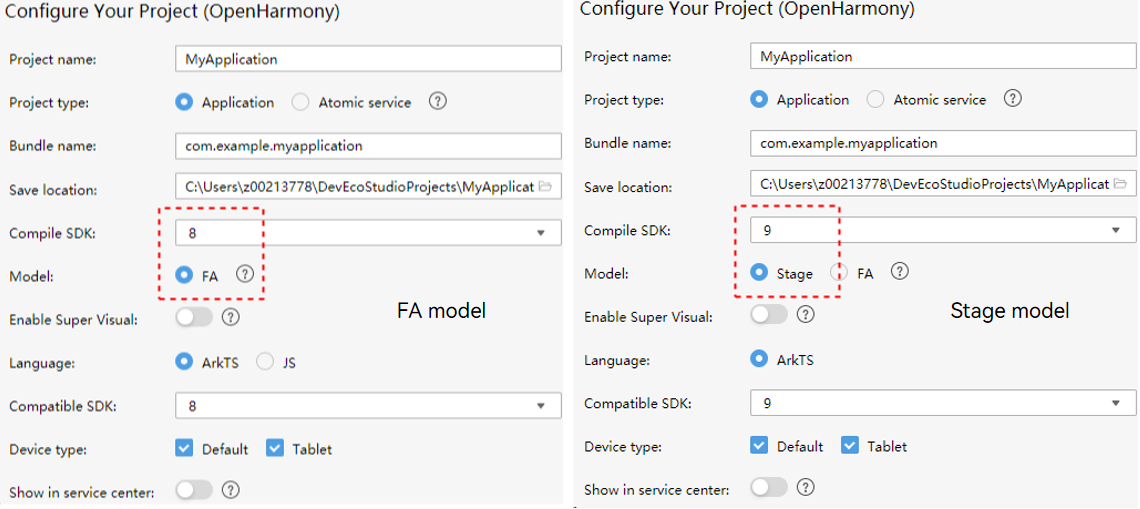Open Show in service center help, right panel
The height and width of the screenshot is (509, 1140).
806,486
